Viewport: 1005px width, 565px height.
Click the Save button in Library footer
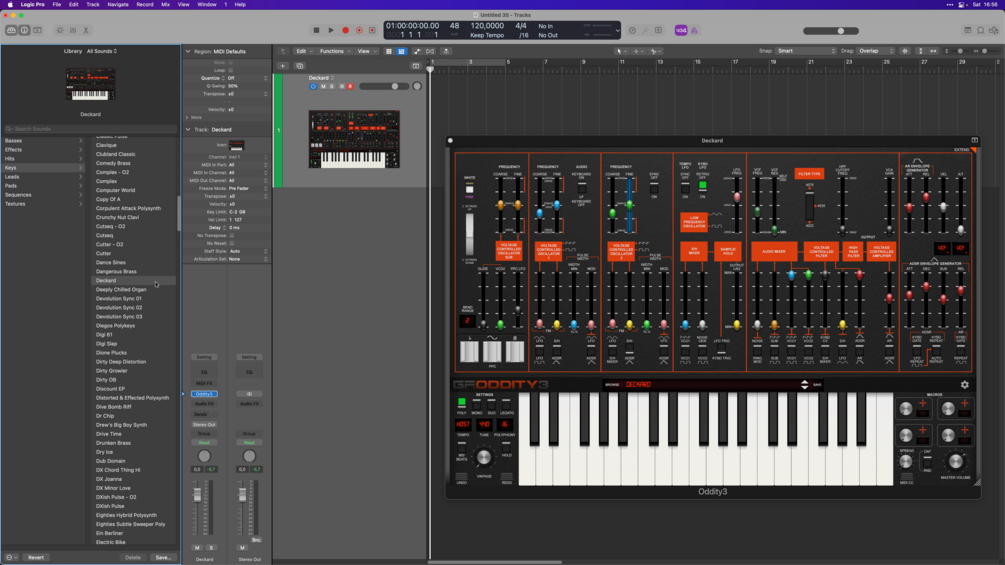point(163,557)
